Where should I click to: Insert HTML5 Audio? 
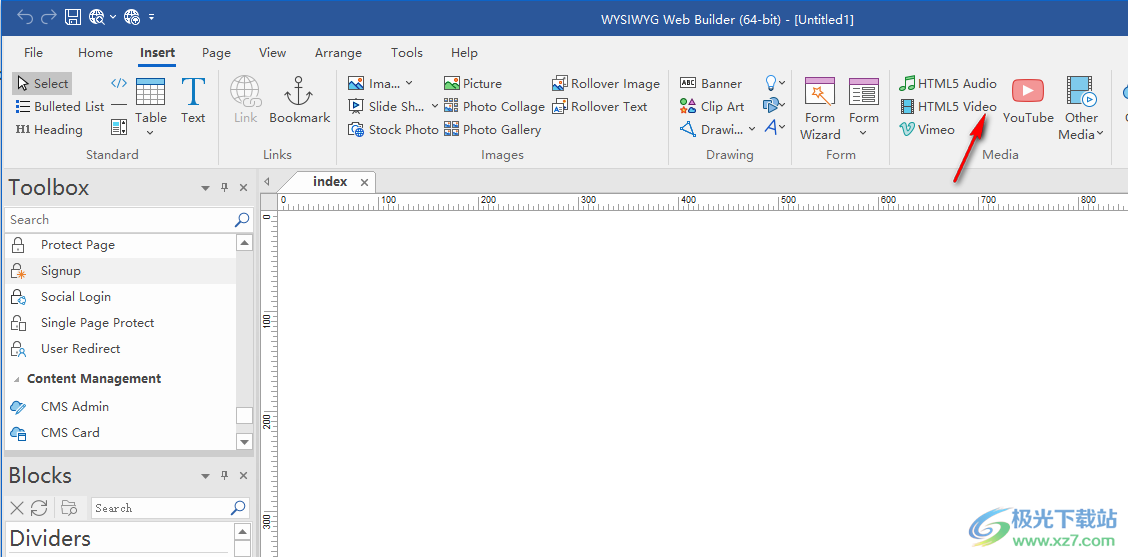[948, 83]
